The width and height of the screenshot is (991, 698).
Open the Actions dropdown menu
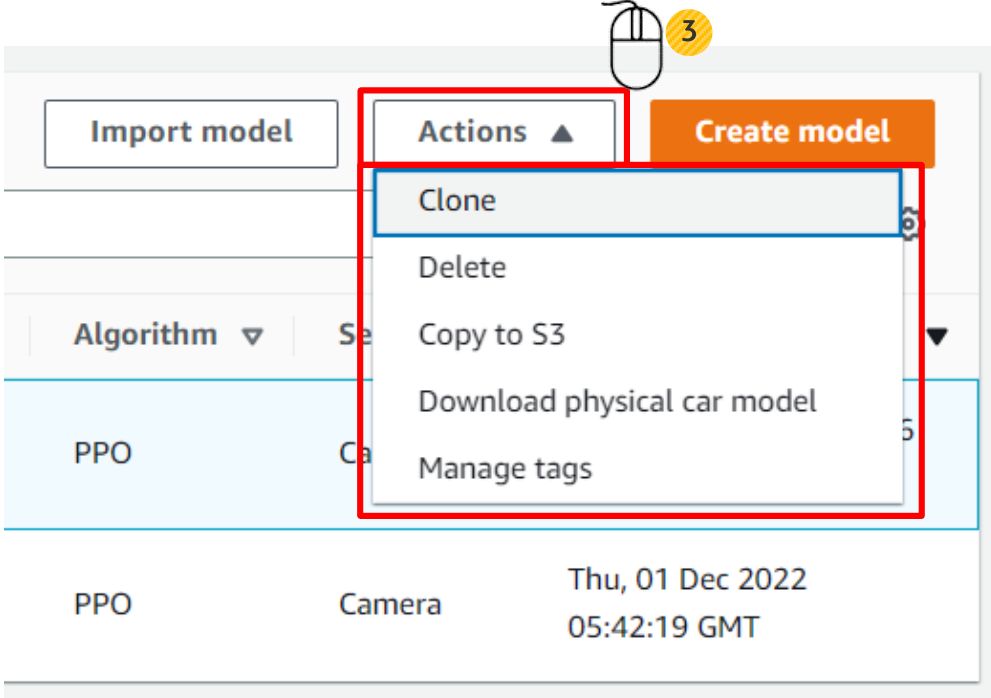(495, 132)
